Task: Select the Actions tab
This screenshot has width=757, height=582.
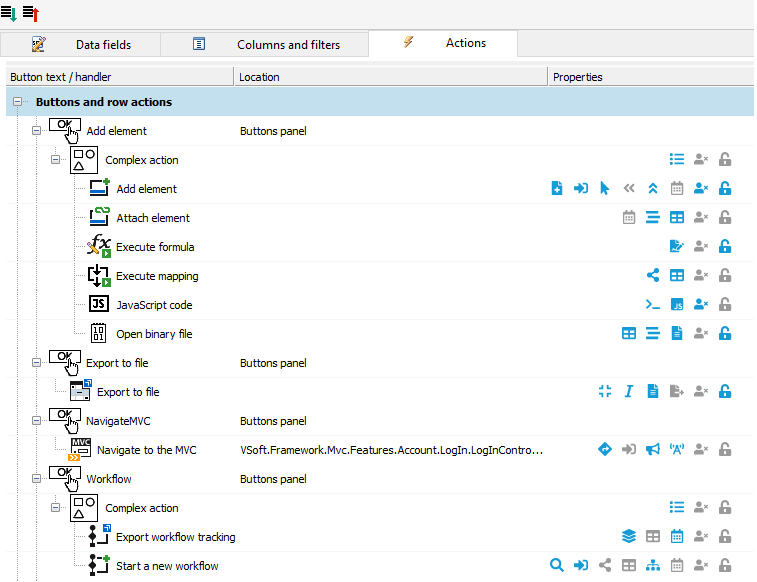Action: (443, 43)
